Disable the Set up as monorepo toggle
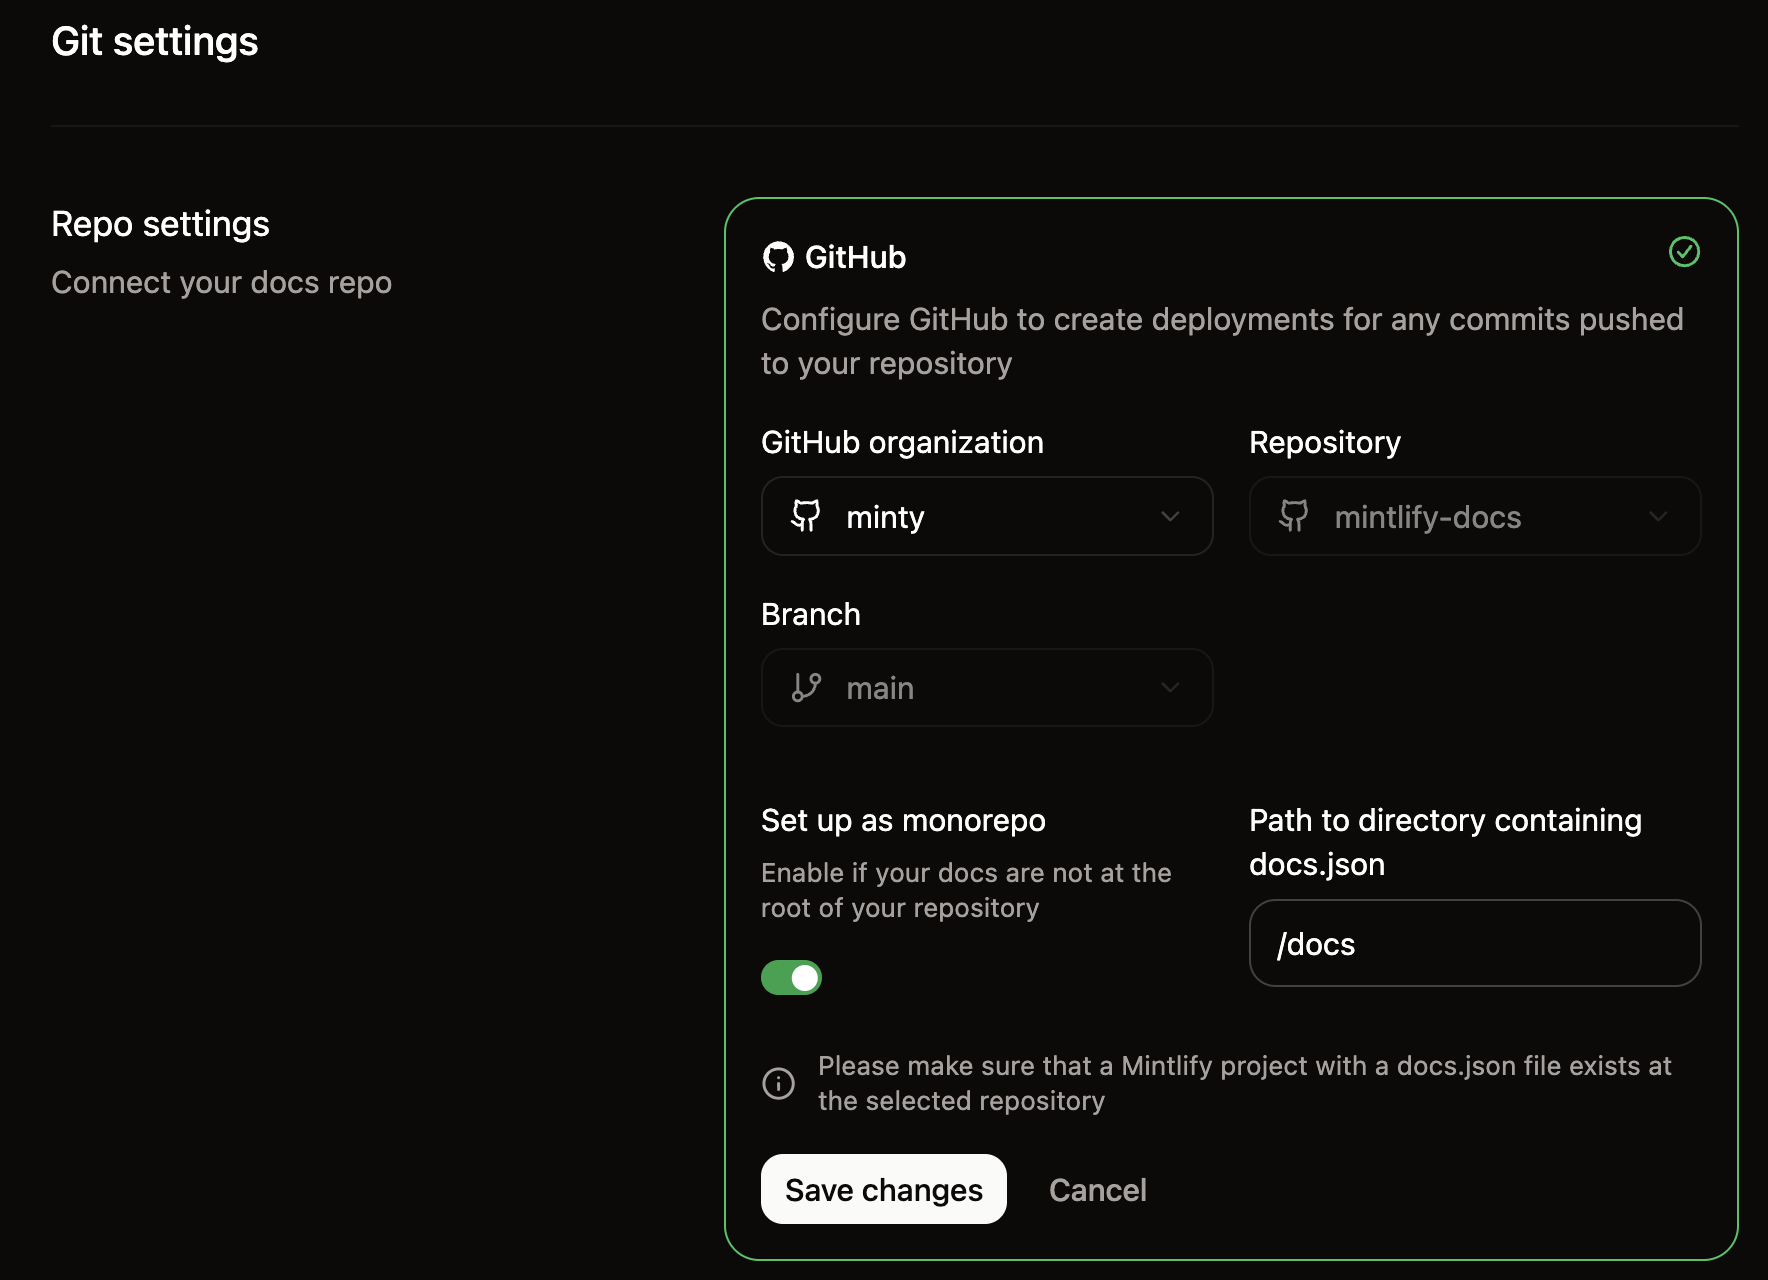 point(791,977)
